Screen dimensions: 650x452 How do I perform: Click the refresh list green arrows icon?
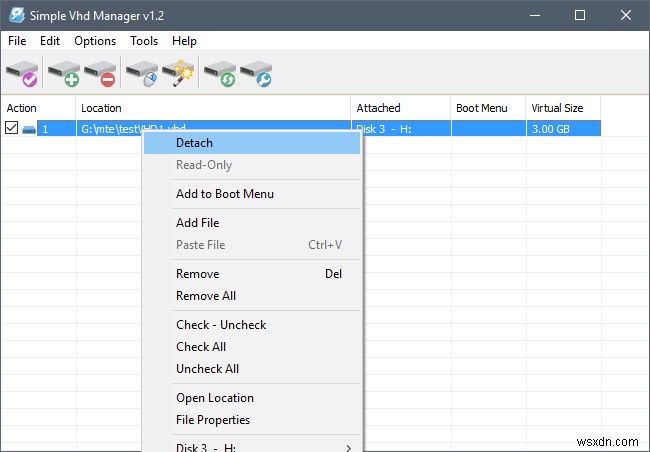(220, 73)
